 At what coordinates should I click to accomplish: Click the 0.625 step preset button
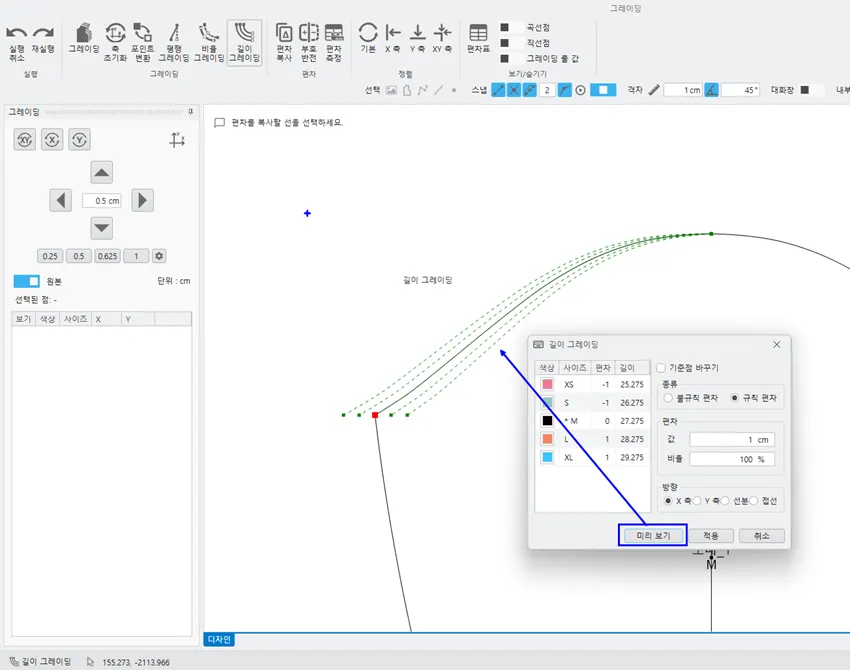[107, 256]
